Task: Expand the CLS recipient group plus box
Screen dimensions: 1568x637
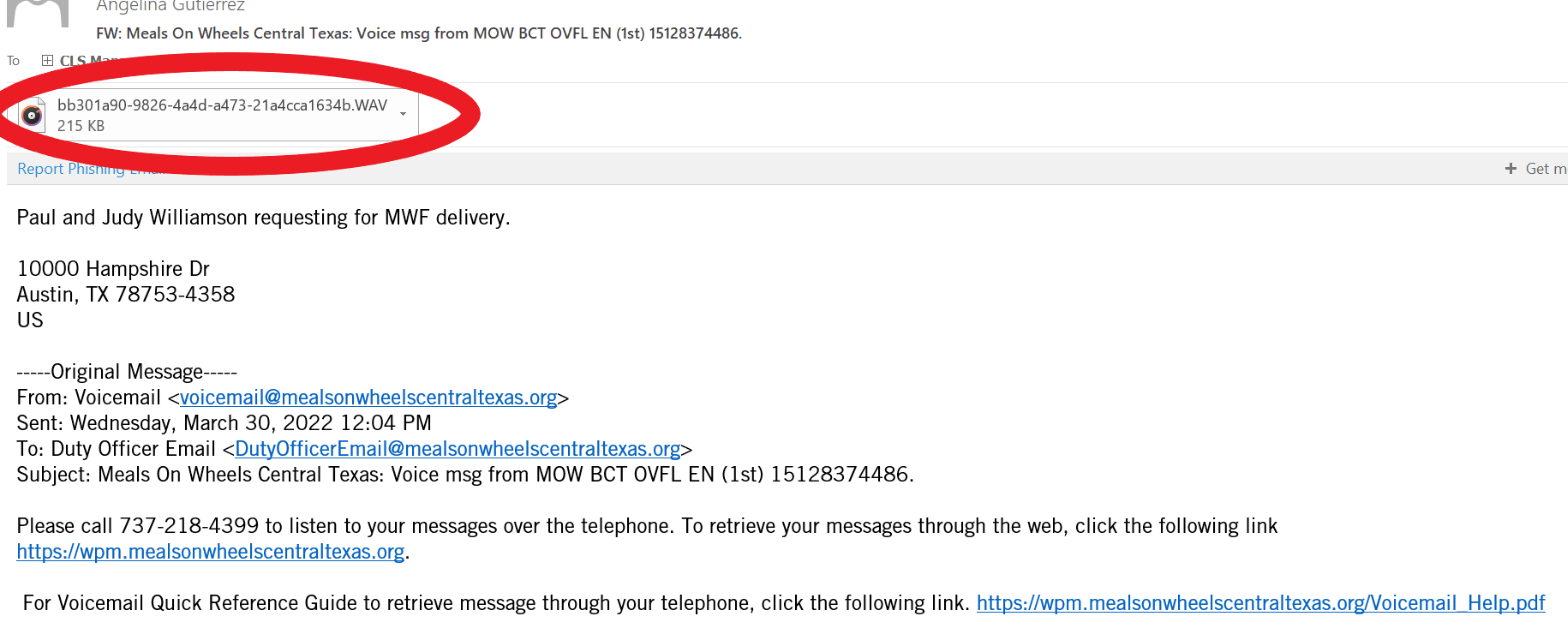Action: (47, 60)
